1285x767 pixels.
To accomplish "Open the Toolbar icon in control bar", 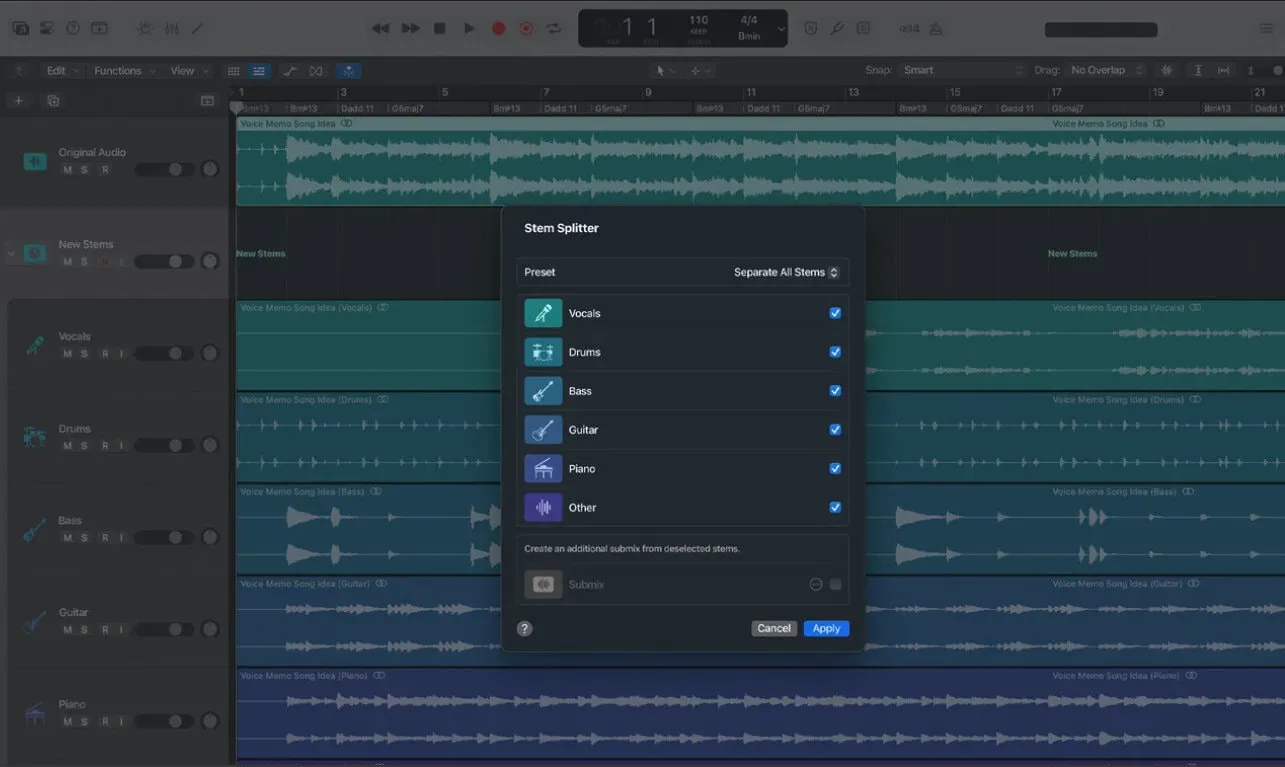I will tap(99, 28).
